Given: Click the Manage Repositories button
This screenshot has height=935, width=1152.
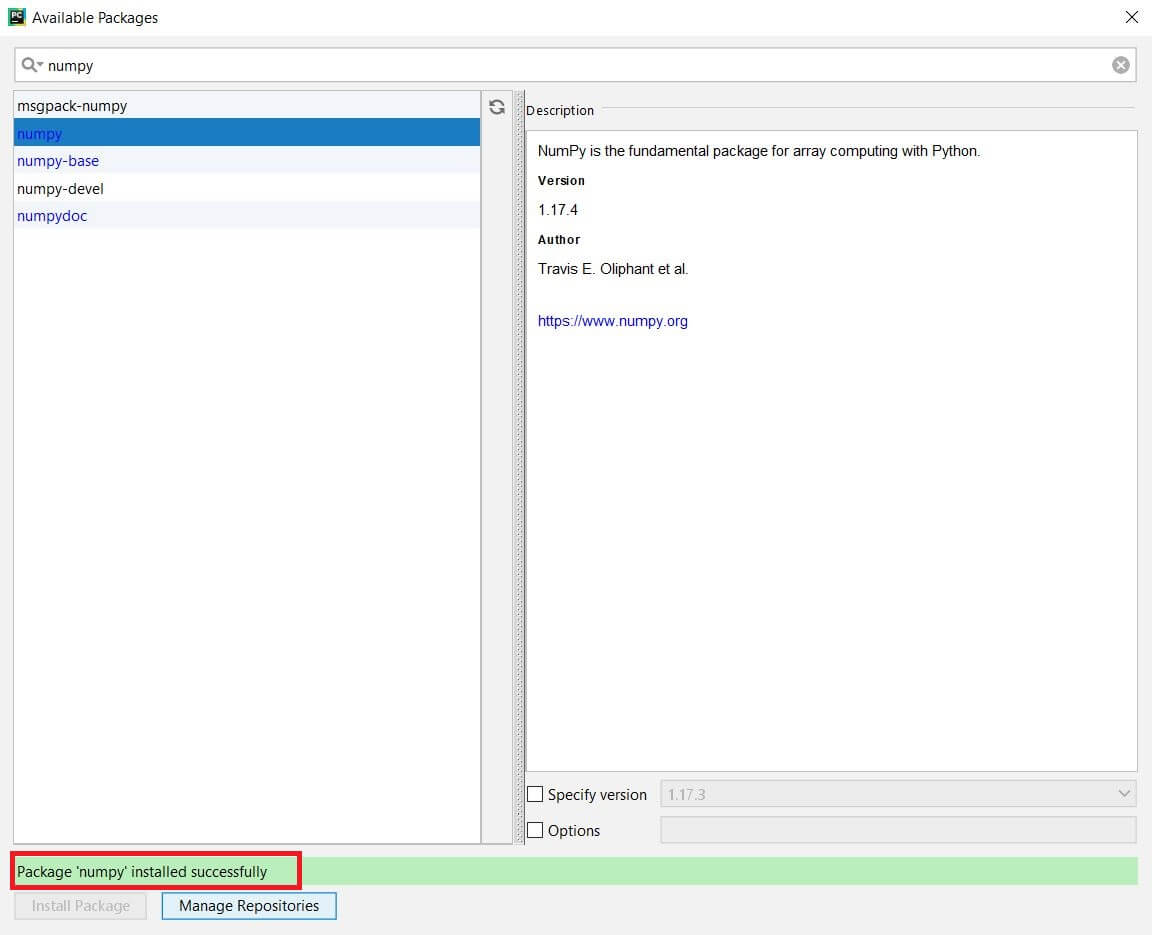Looking at the screenshot, I should pyautogui.click(x=249, y=906).
